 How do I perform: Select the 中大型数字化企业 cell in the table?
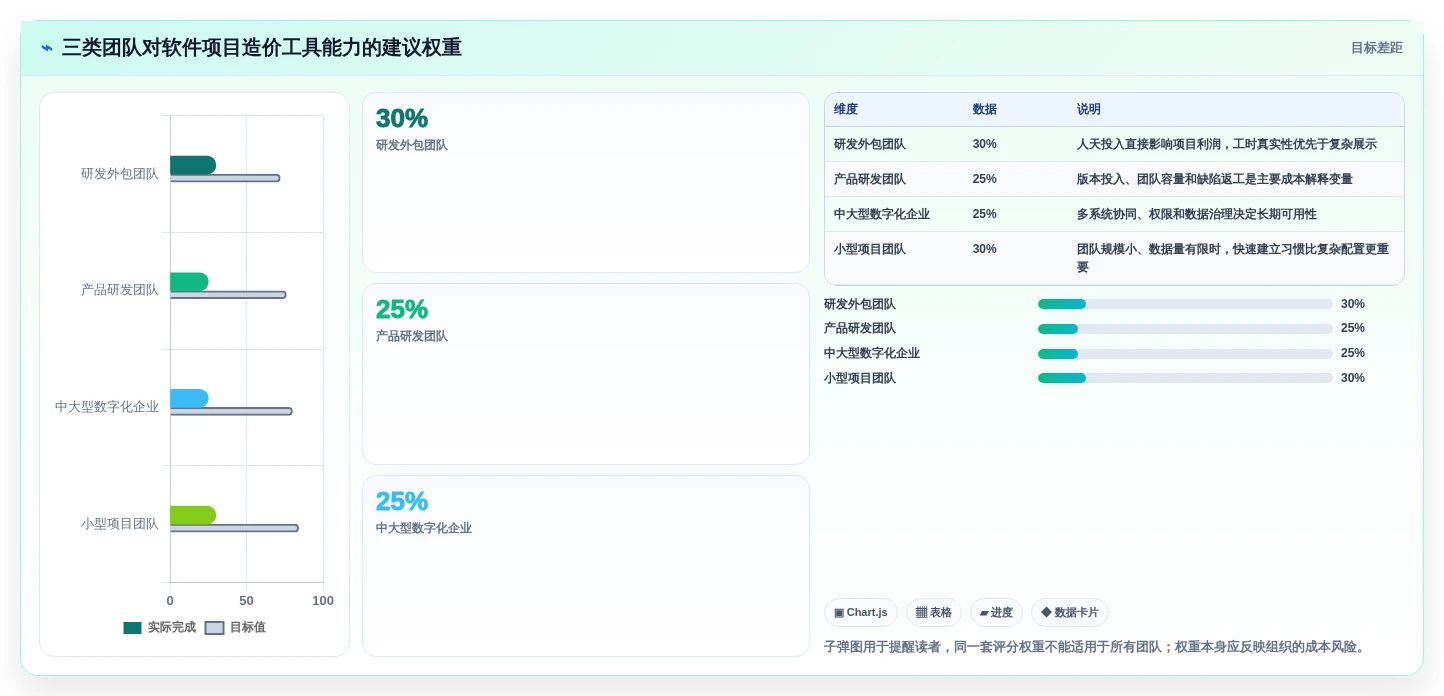click(x=882, y=214)
